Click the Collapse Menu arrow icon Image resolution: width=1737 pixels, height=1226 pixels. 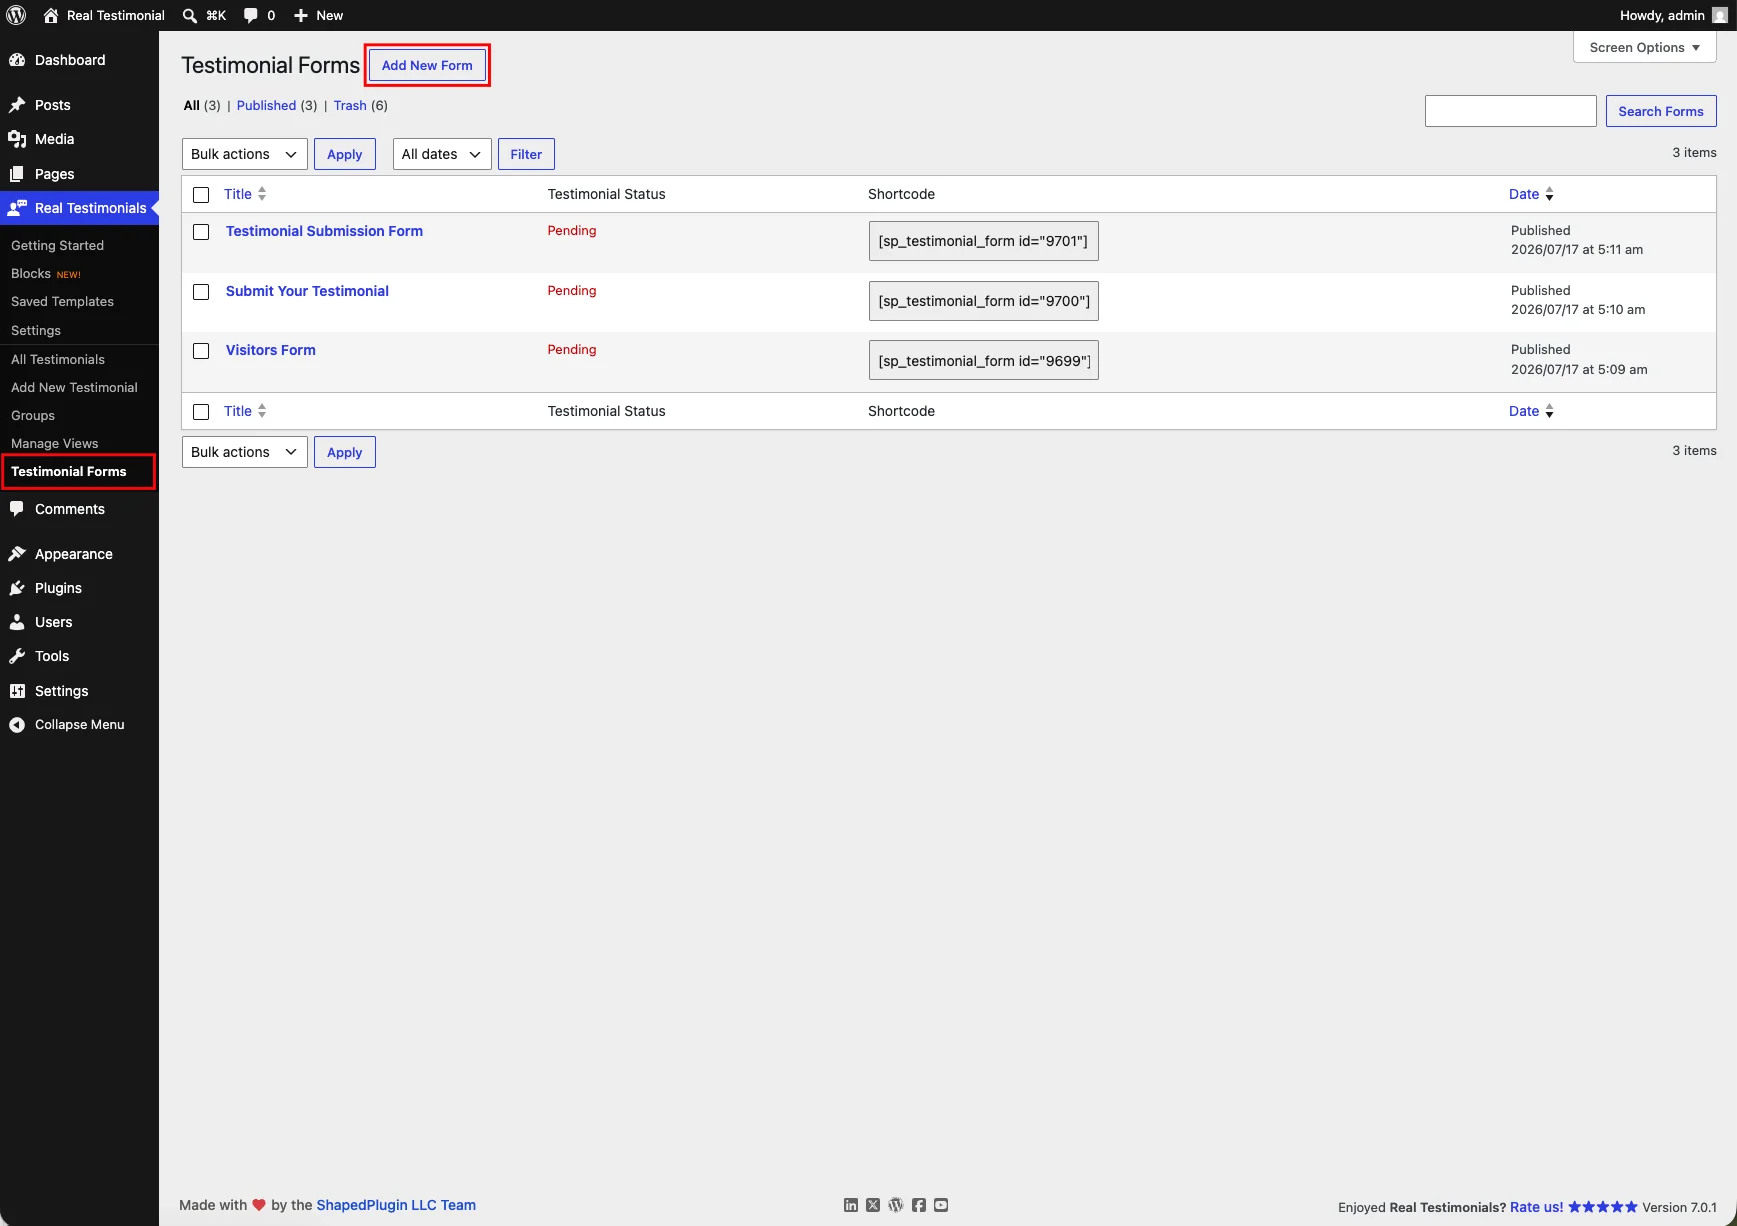(x=17, y=725)
